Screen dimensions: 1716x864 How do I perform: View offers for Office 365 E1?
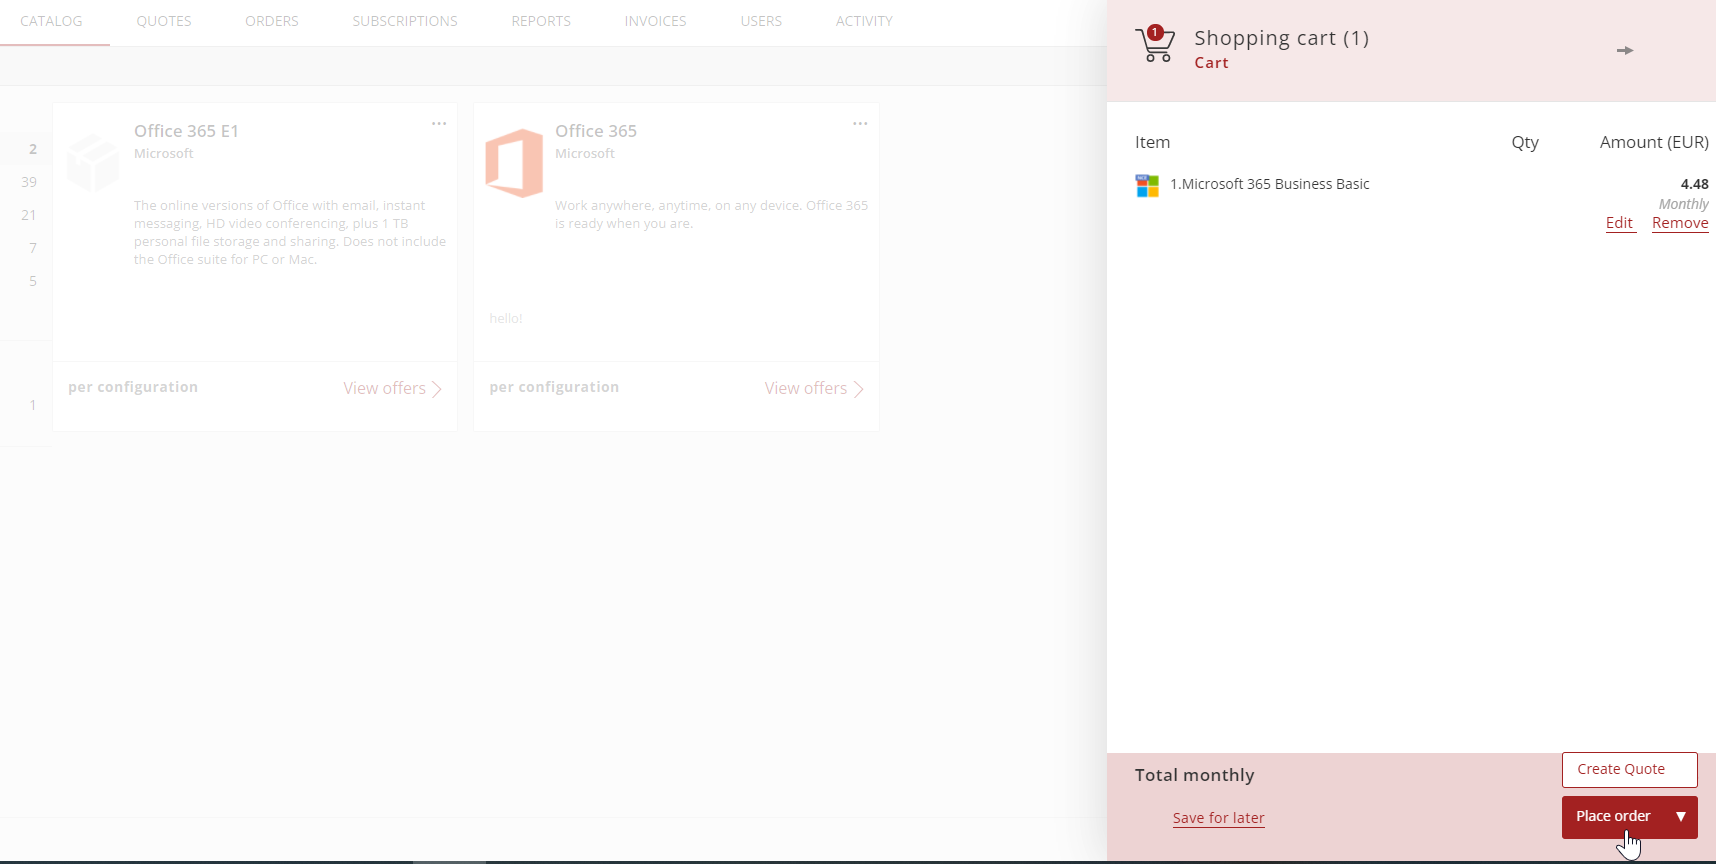pos(393,388)
